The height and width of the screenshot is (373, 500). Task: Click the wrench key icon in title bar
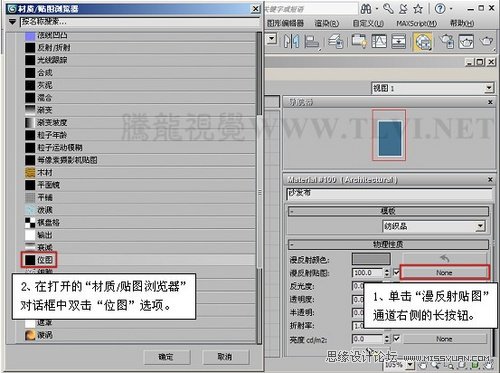click(388, 9)
